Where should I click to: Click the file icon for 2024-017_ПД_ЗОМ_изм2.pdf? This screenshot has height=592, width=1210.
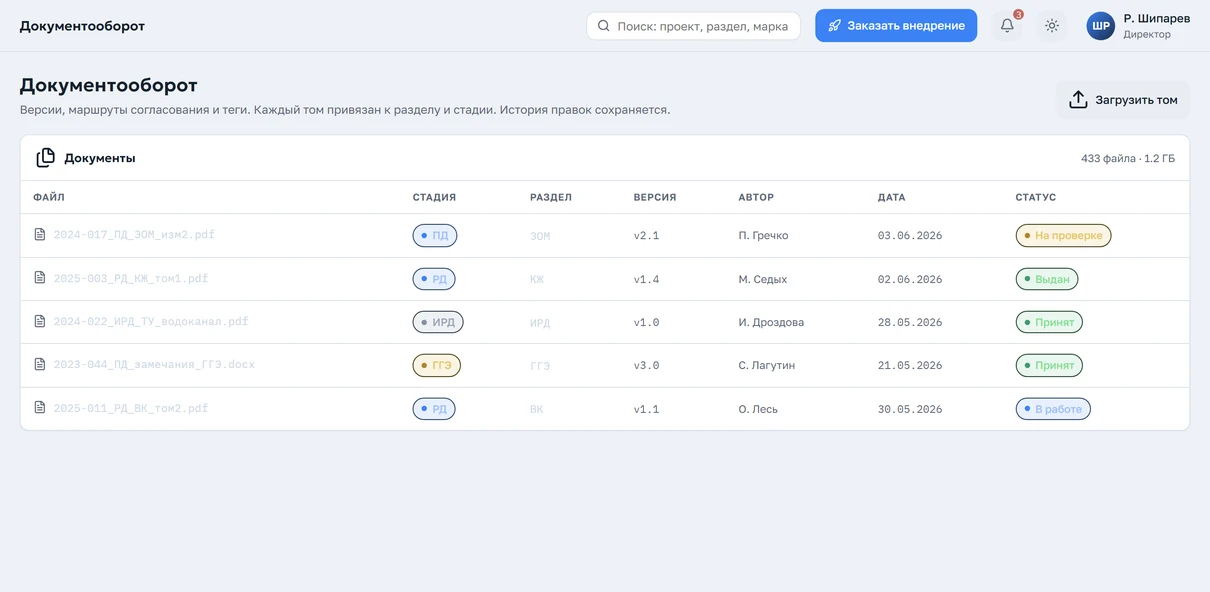tap(40, 235)
